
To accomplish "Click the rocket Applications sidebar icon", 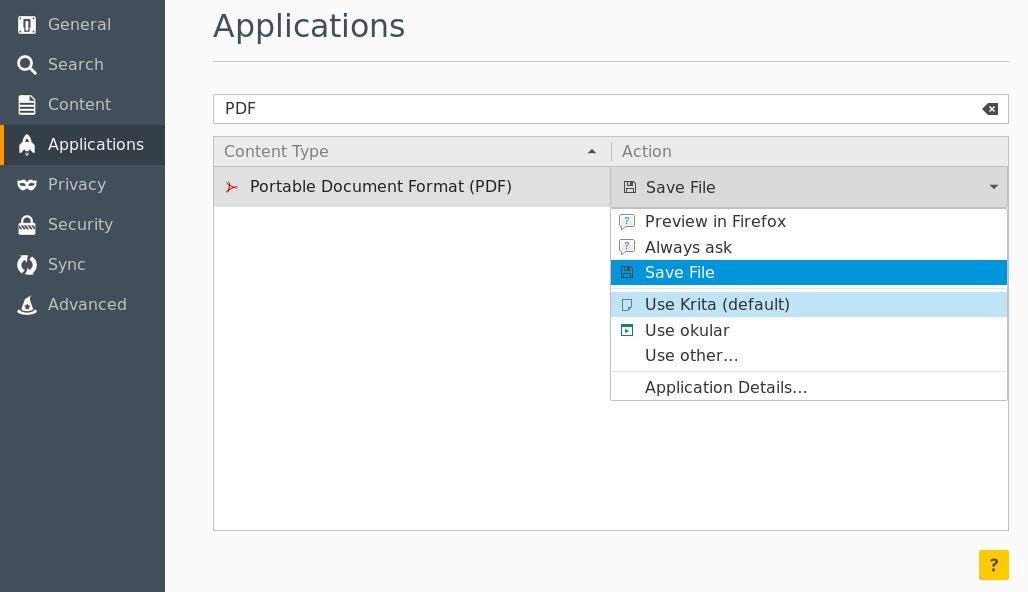I will coord(27,144).
